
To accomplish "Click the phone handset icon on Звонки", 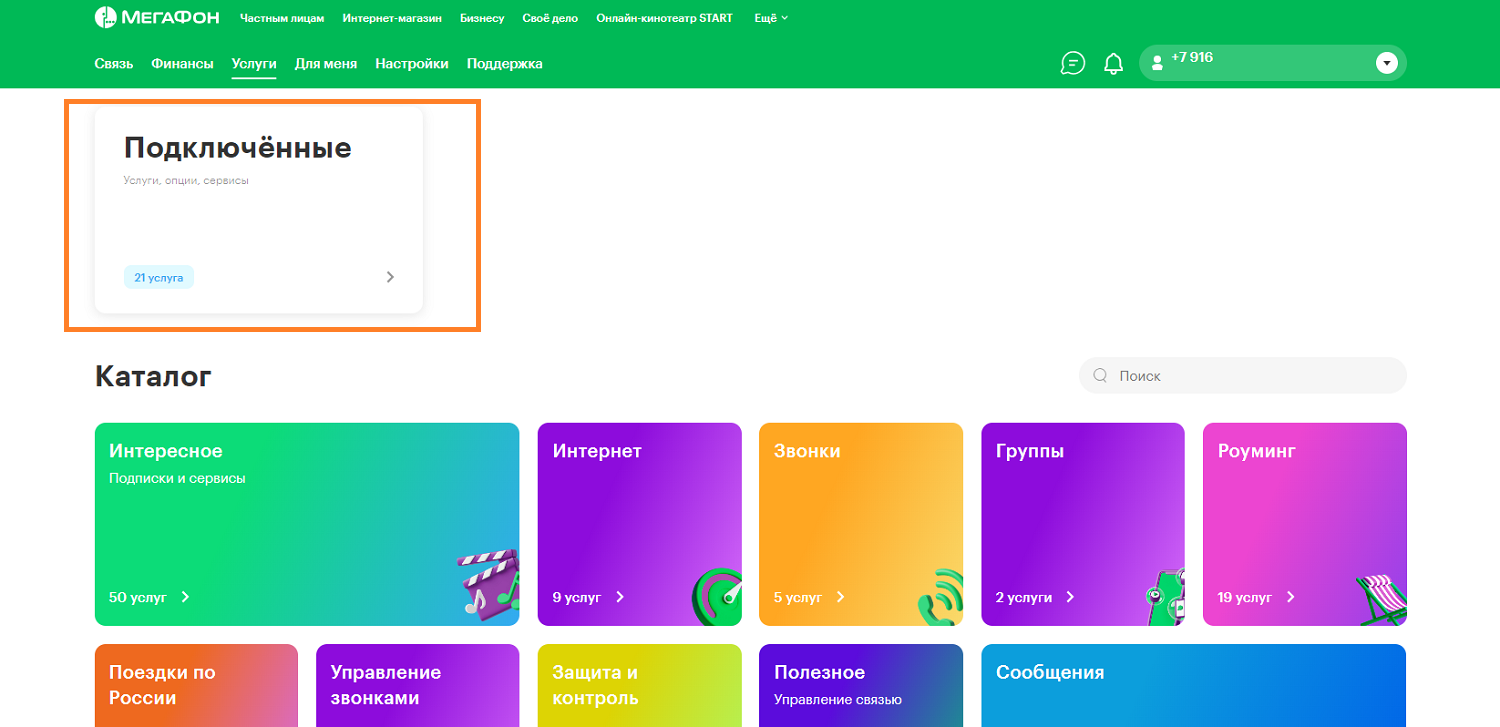I will coord(940,597).
